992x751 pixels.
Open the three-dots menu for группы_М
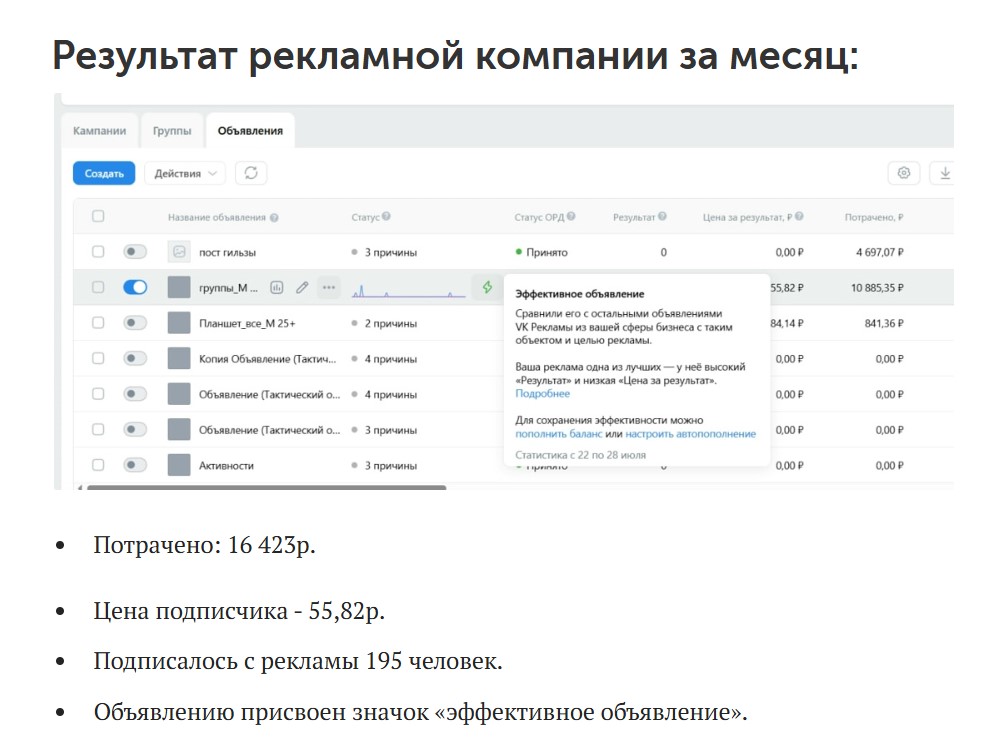click(x=328, y=287)
